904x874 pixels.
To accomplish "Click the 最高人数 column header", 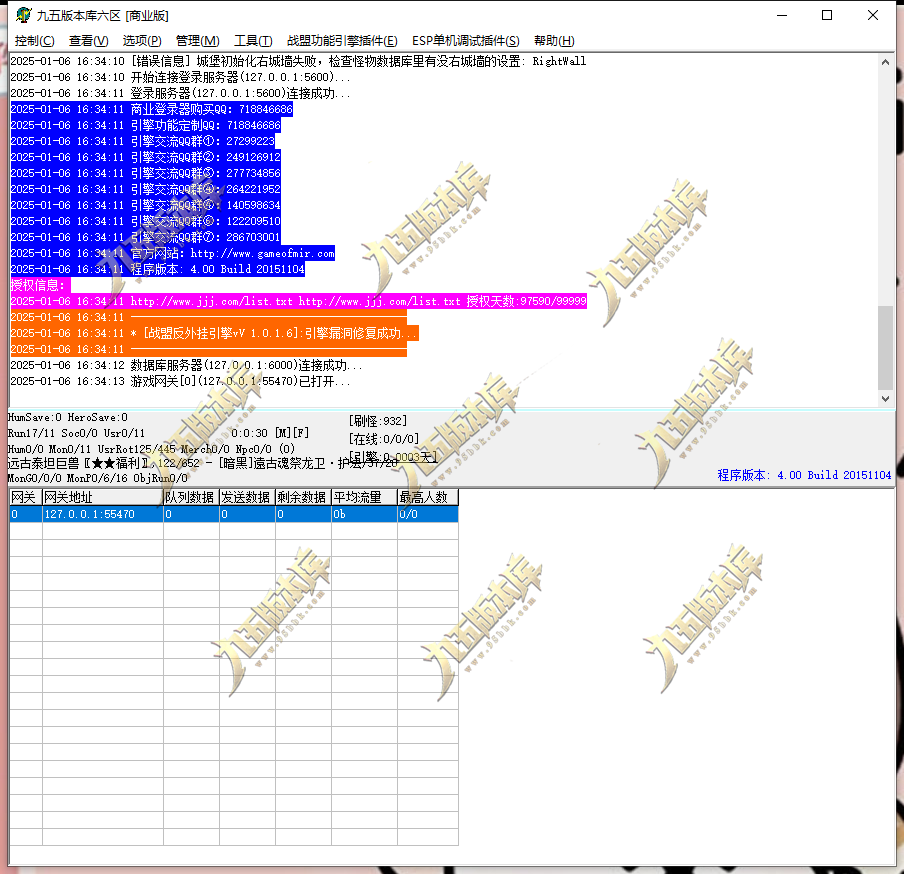I will click(427, 497).
